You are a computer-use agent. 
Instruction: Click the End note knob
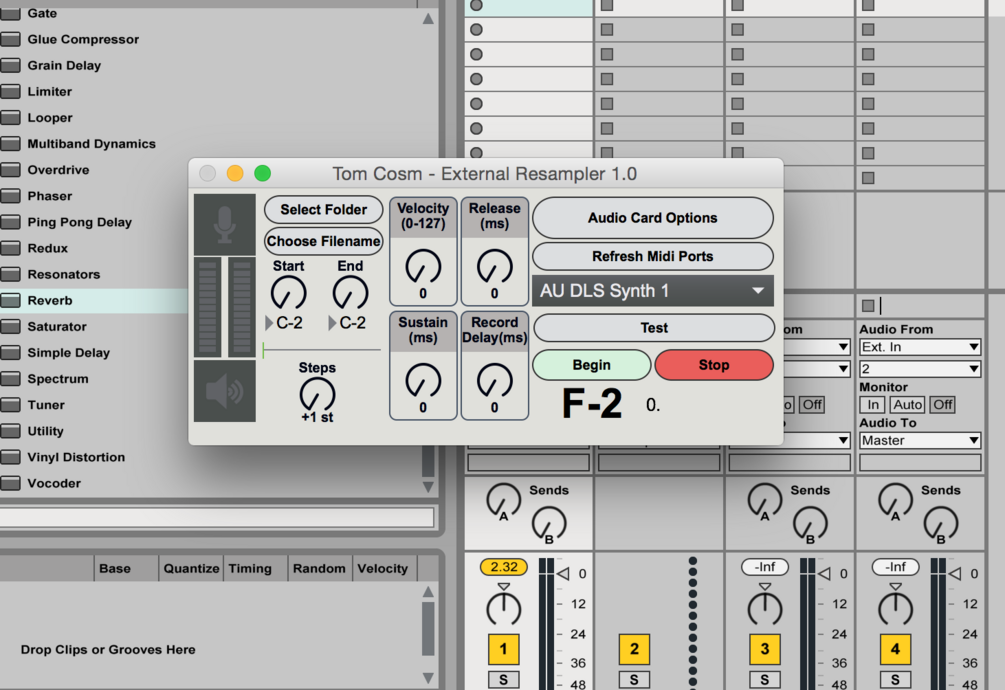tap(350, 294)
